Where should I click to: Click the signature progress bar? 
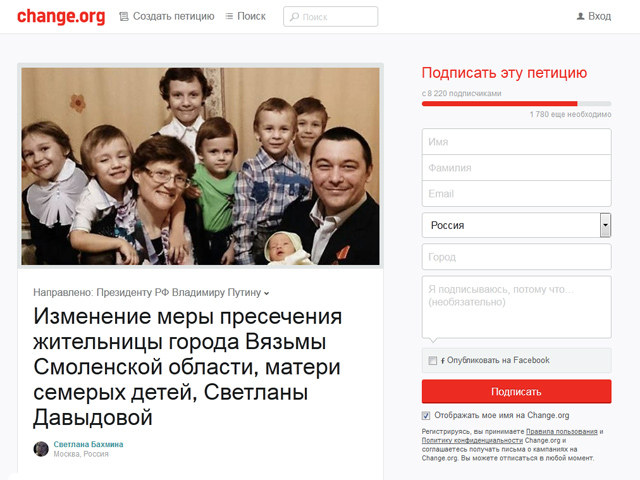point(516,104)
